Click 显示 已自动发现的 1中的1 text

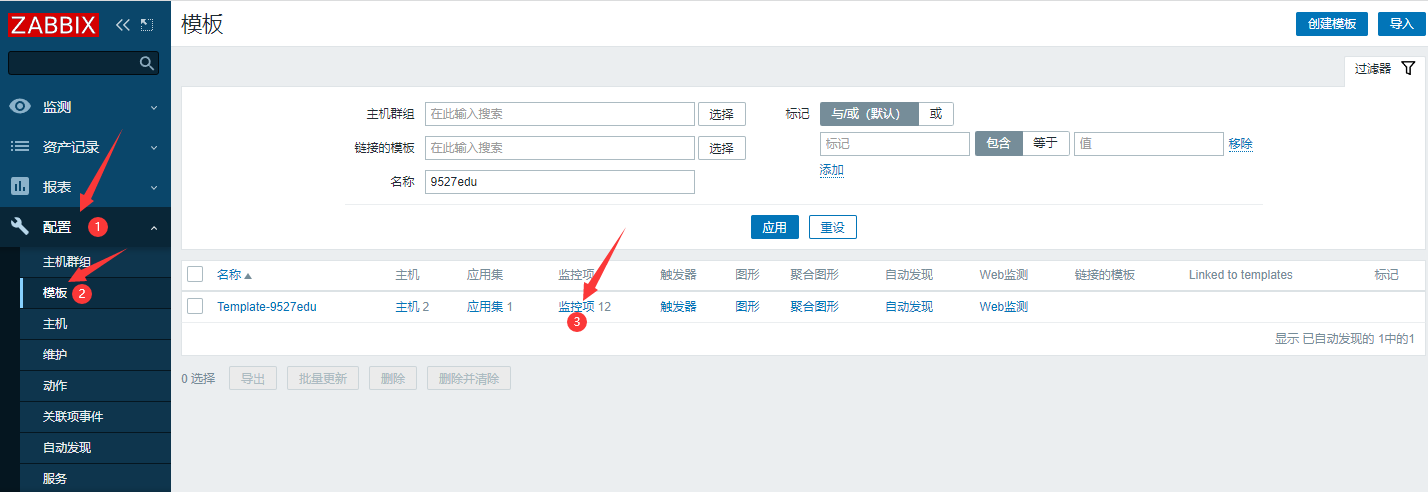(1344, 339)
